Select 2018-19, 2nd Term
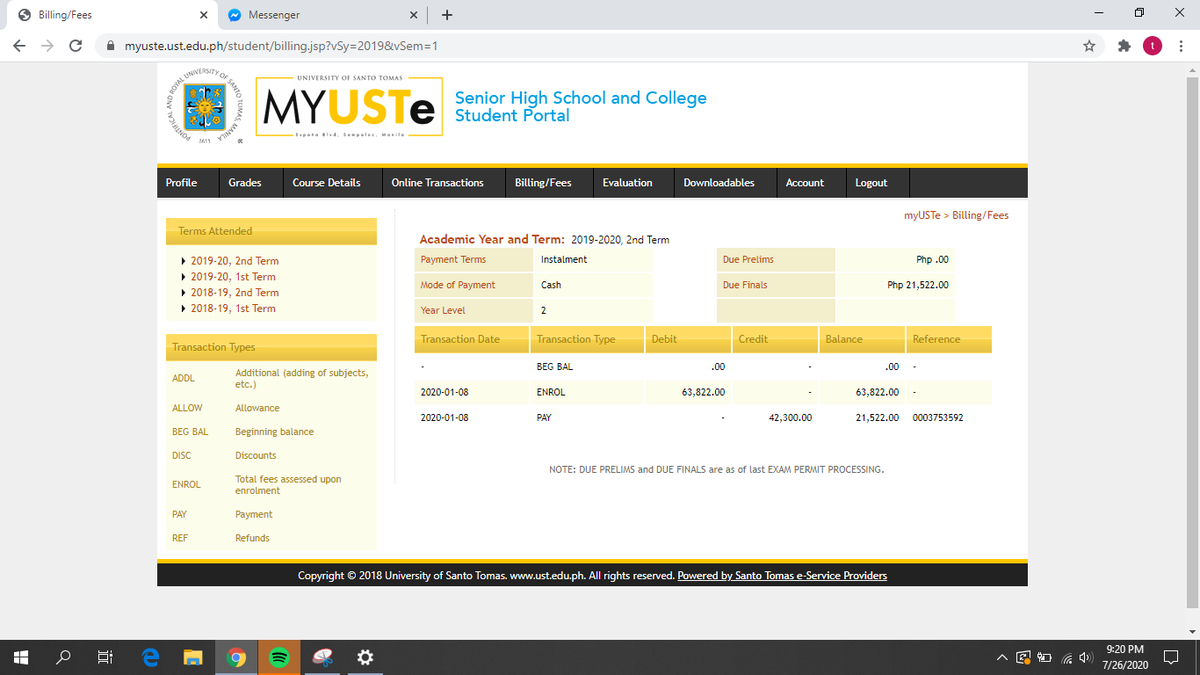Image resolution: width=1200 pixels, height=675 pixels. 234,293
